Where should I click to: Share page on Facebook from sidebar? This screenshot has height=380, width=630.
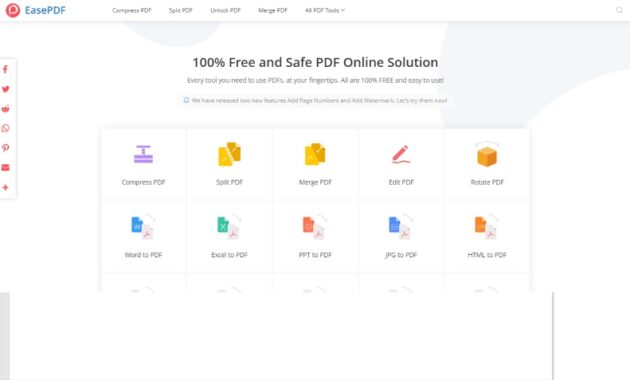6,69
